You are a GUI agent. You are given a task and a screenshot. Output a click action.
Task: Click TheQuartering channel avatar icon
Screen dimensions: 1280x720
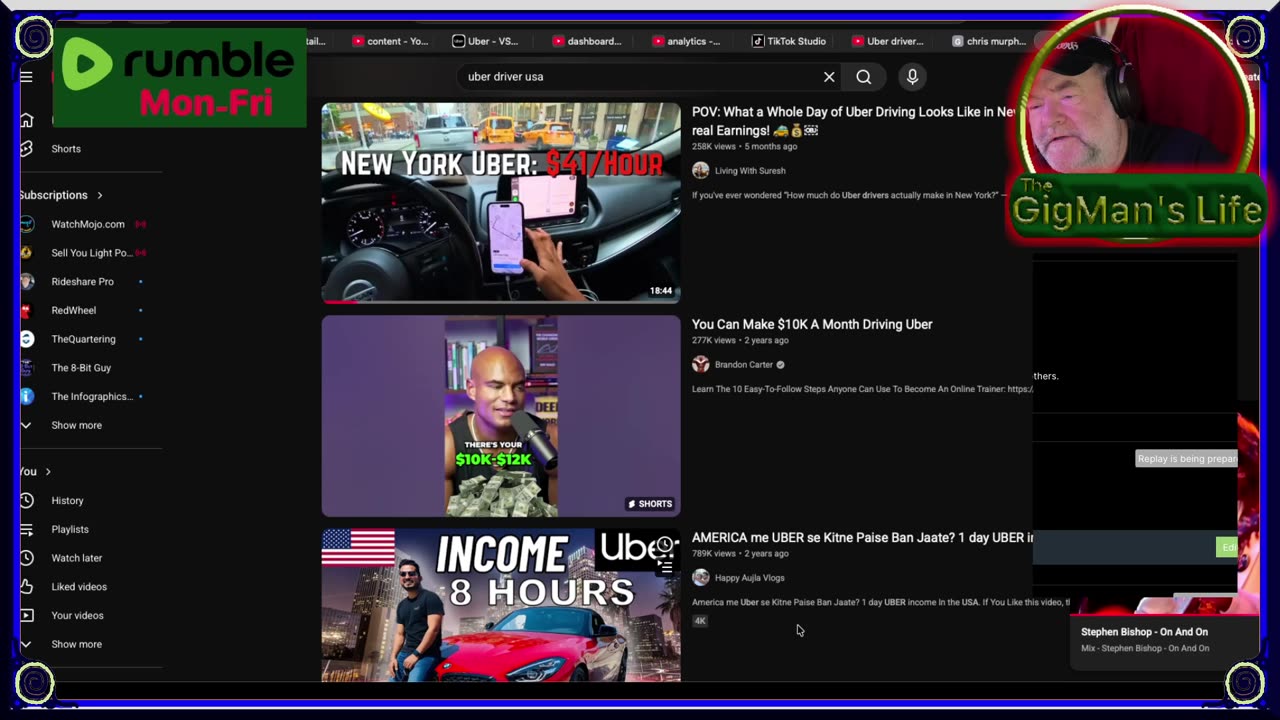27,339
